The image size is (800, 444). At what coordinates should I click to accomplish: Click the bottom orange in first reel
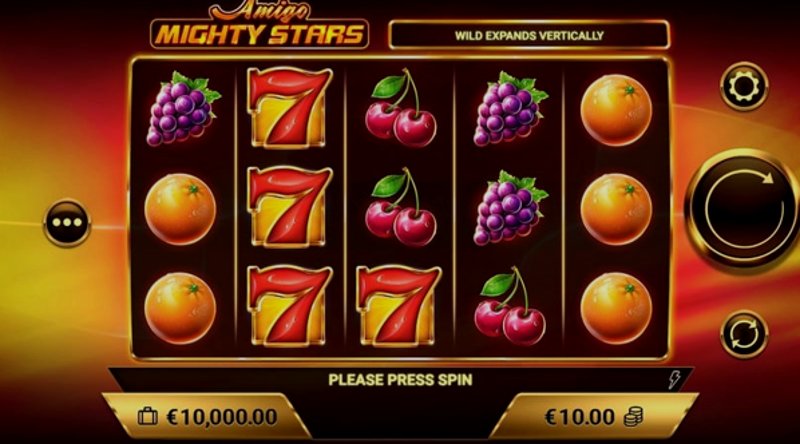click(180, 308)
